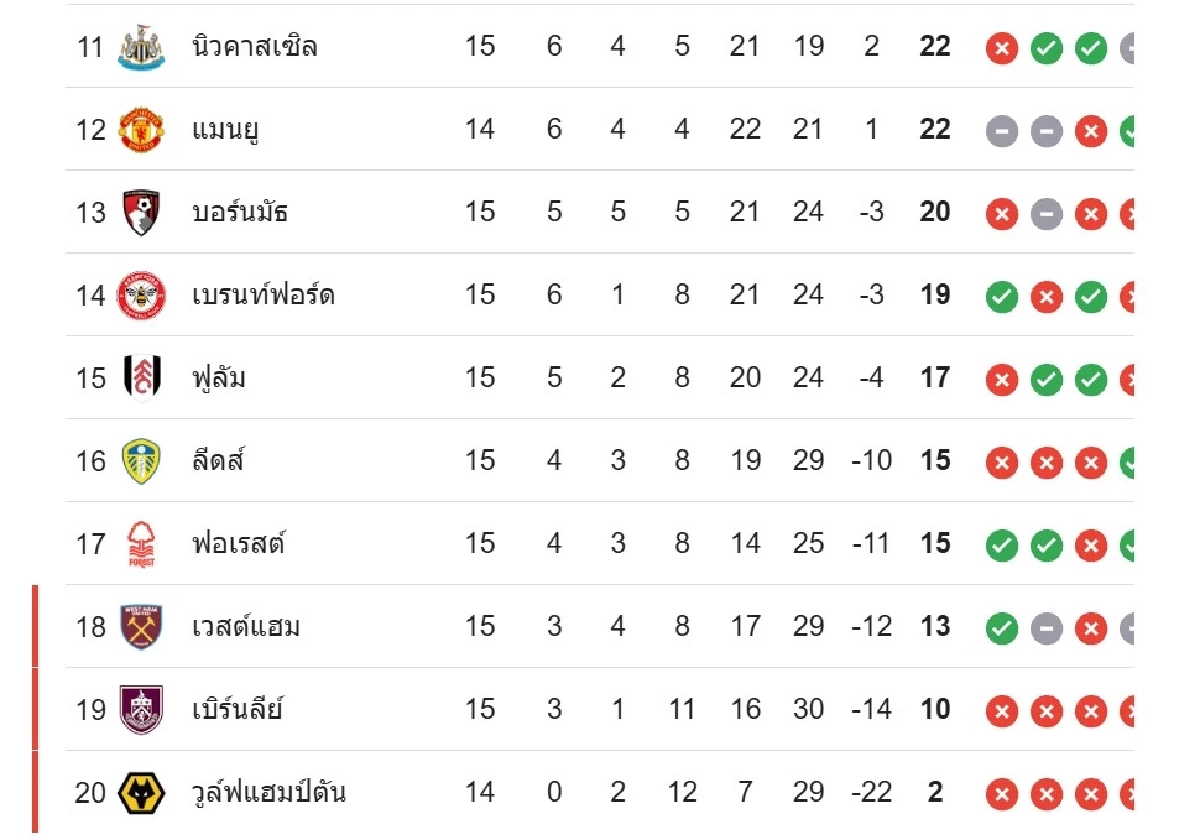Image resolution: width=1200 pixels, height=840 pixels.
Task: Select the เบรนท์ฟอร์ด team name
Action: click(263, 295)
